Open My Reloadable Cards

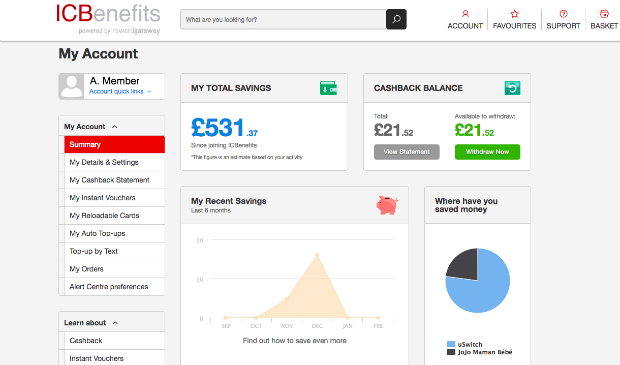114,216
